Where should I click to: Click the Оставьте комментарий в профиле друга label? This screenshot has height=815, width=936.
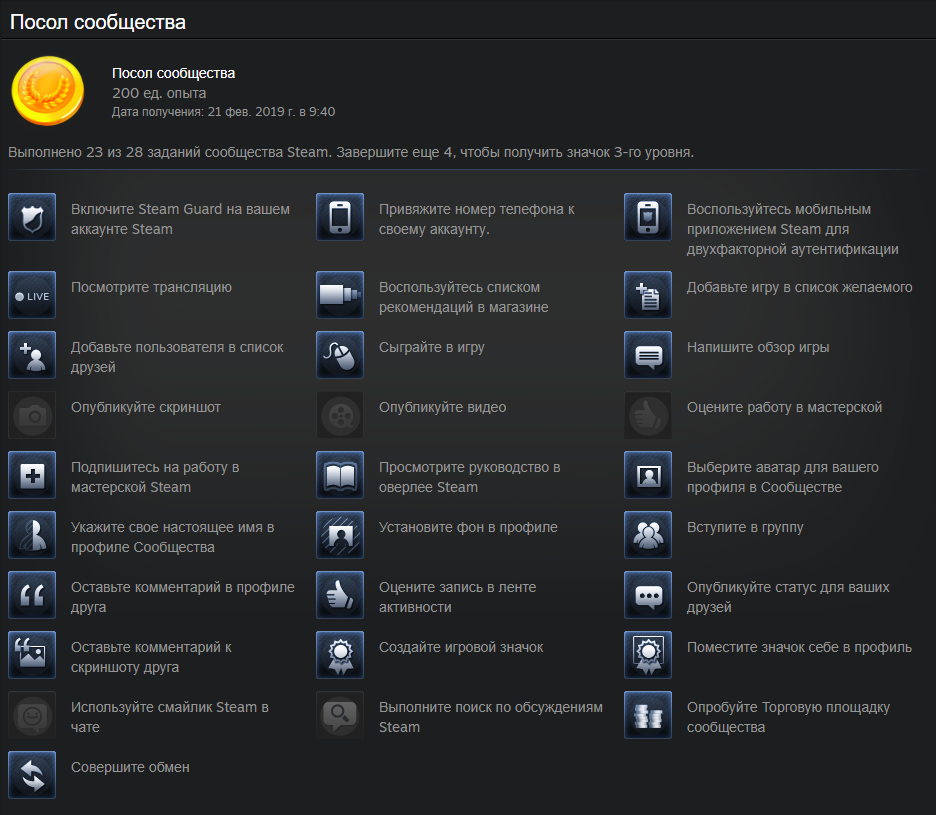[183, 597]
